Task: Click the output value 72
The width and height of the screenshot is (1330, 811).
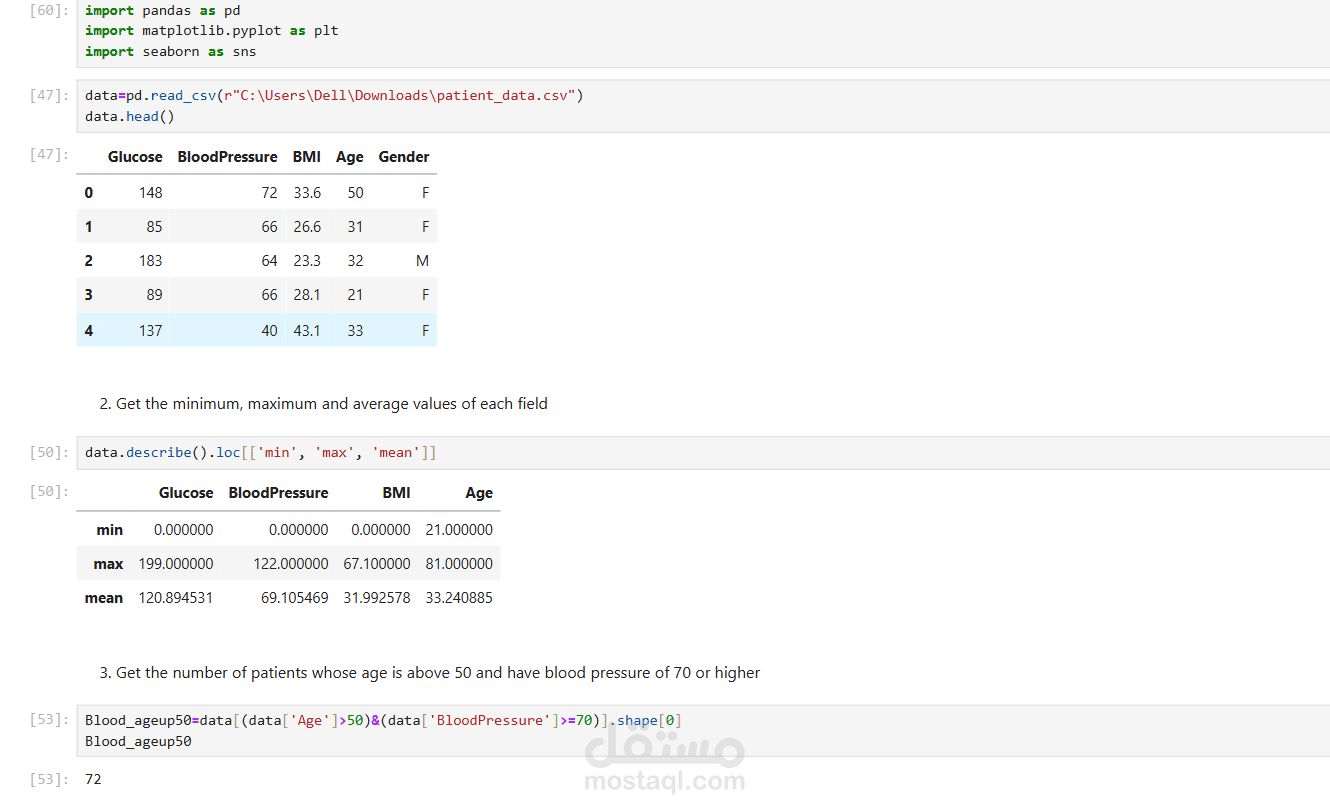Action: pyautogui.click(x=93, y=779)
